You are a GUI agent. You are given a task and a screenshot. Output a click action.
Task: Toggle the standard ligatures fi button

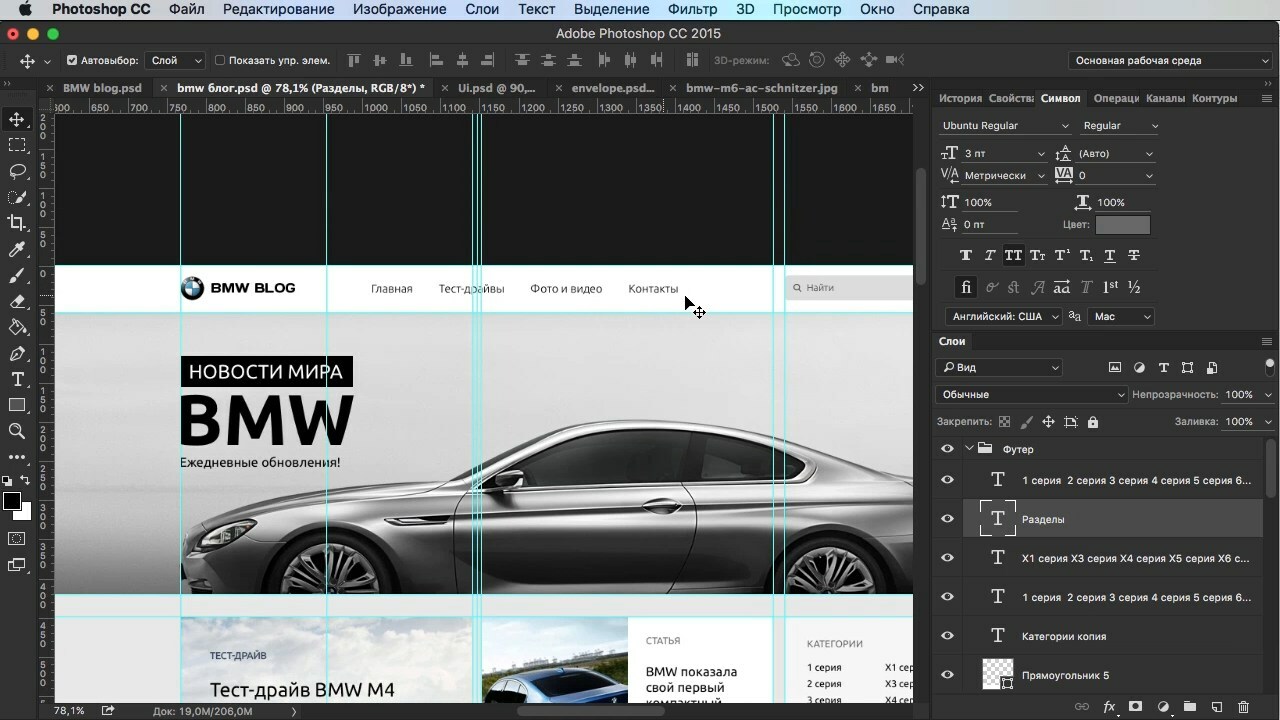(966, 287)
